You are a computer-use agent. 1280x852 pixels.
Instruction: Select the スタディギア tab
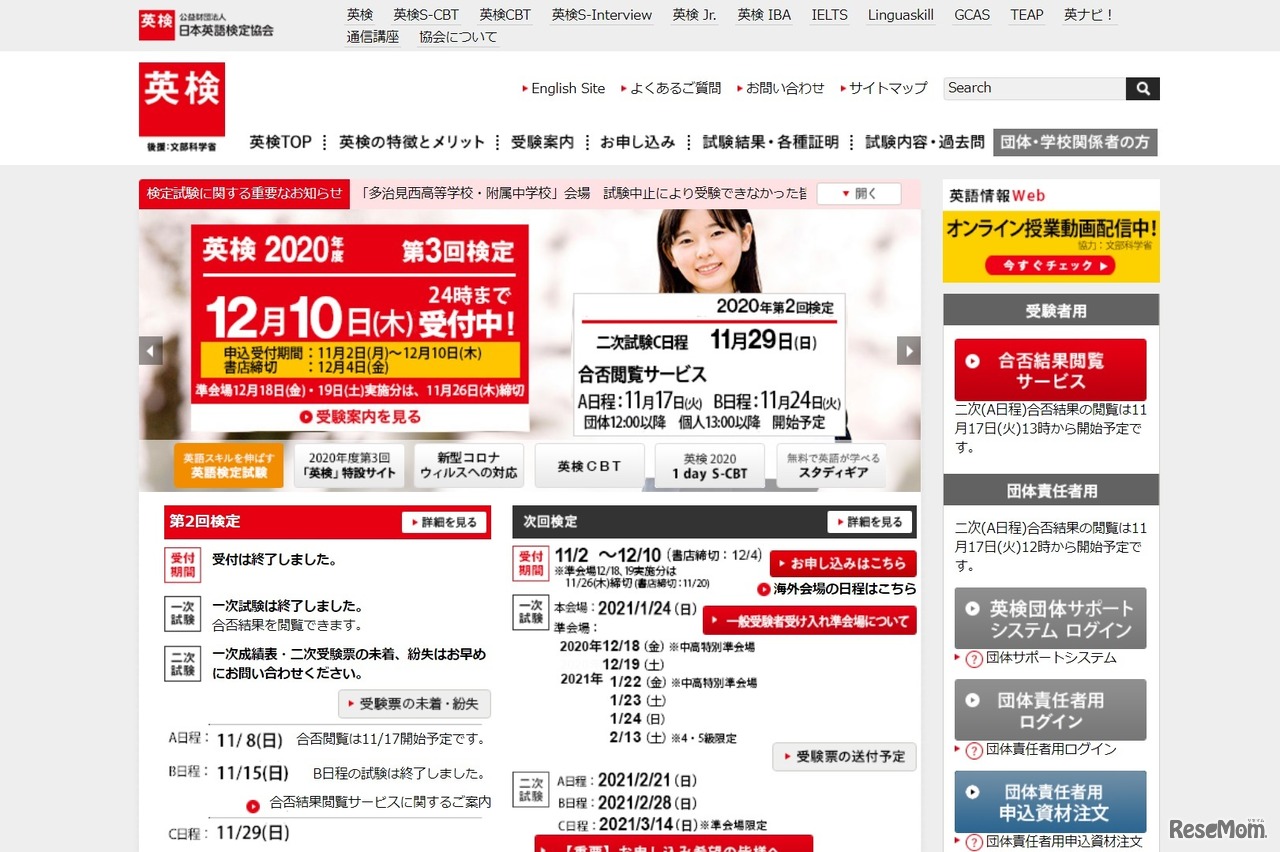tap(829, 465)
